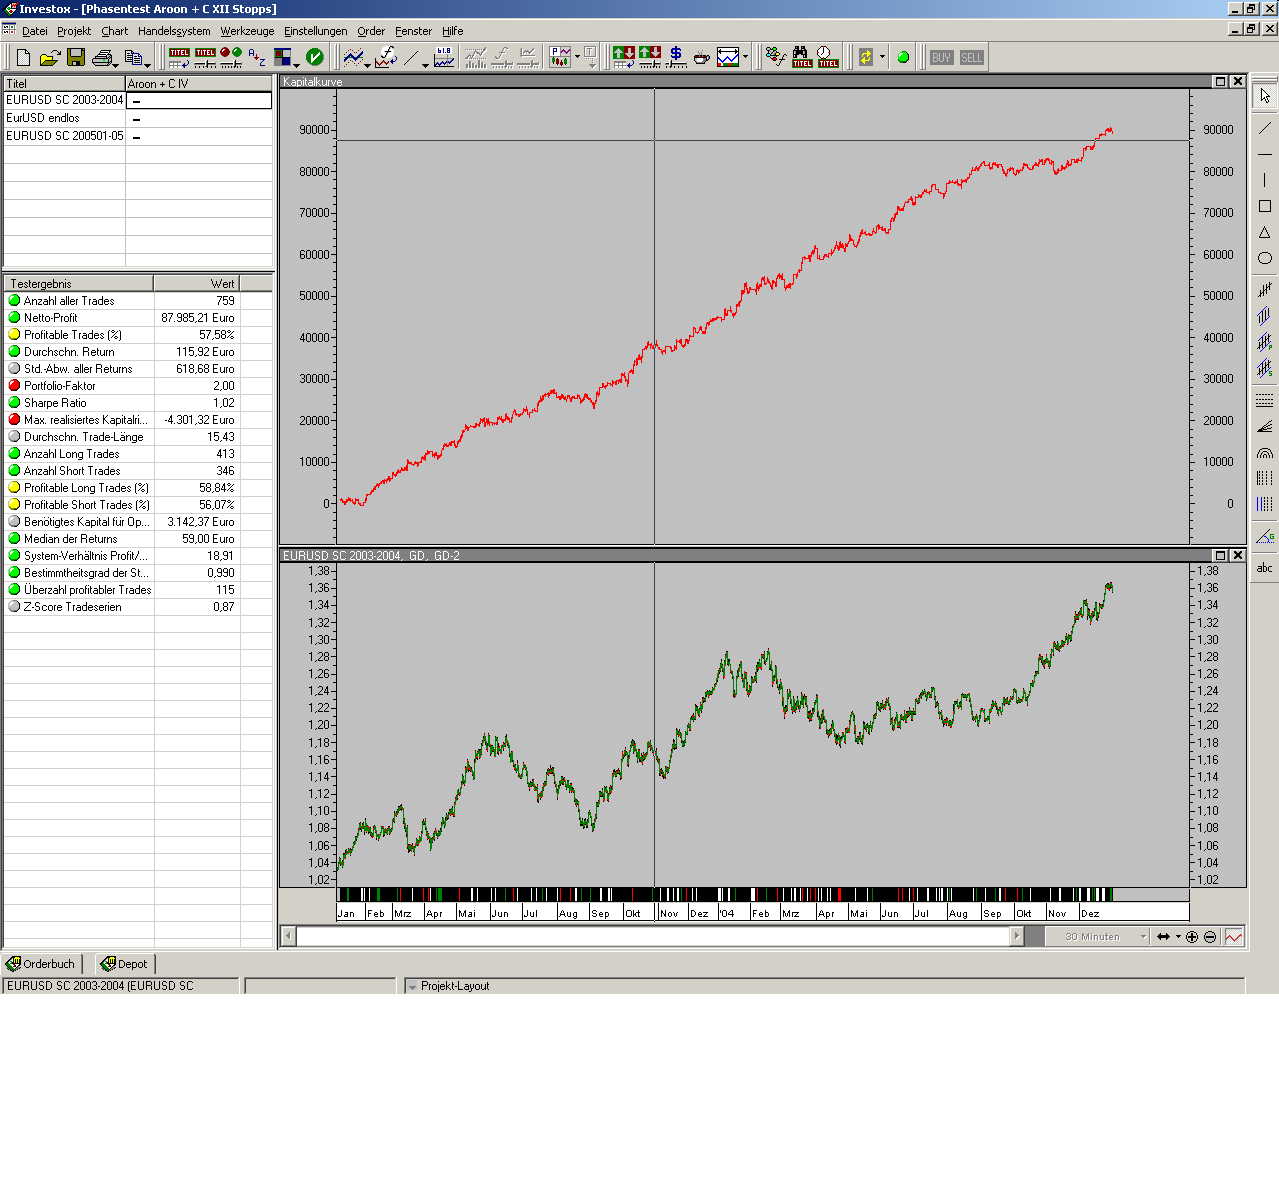This screenshot has height=1200, width=1279.
Task: Select the triangle drawing tool
Action: point(1264,232)
